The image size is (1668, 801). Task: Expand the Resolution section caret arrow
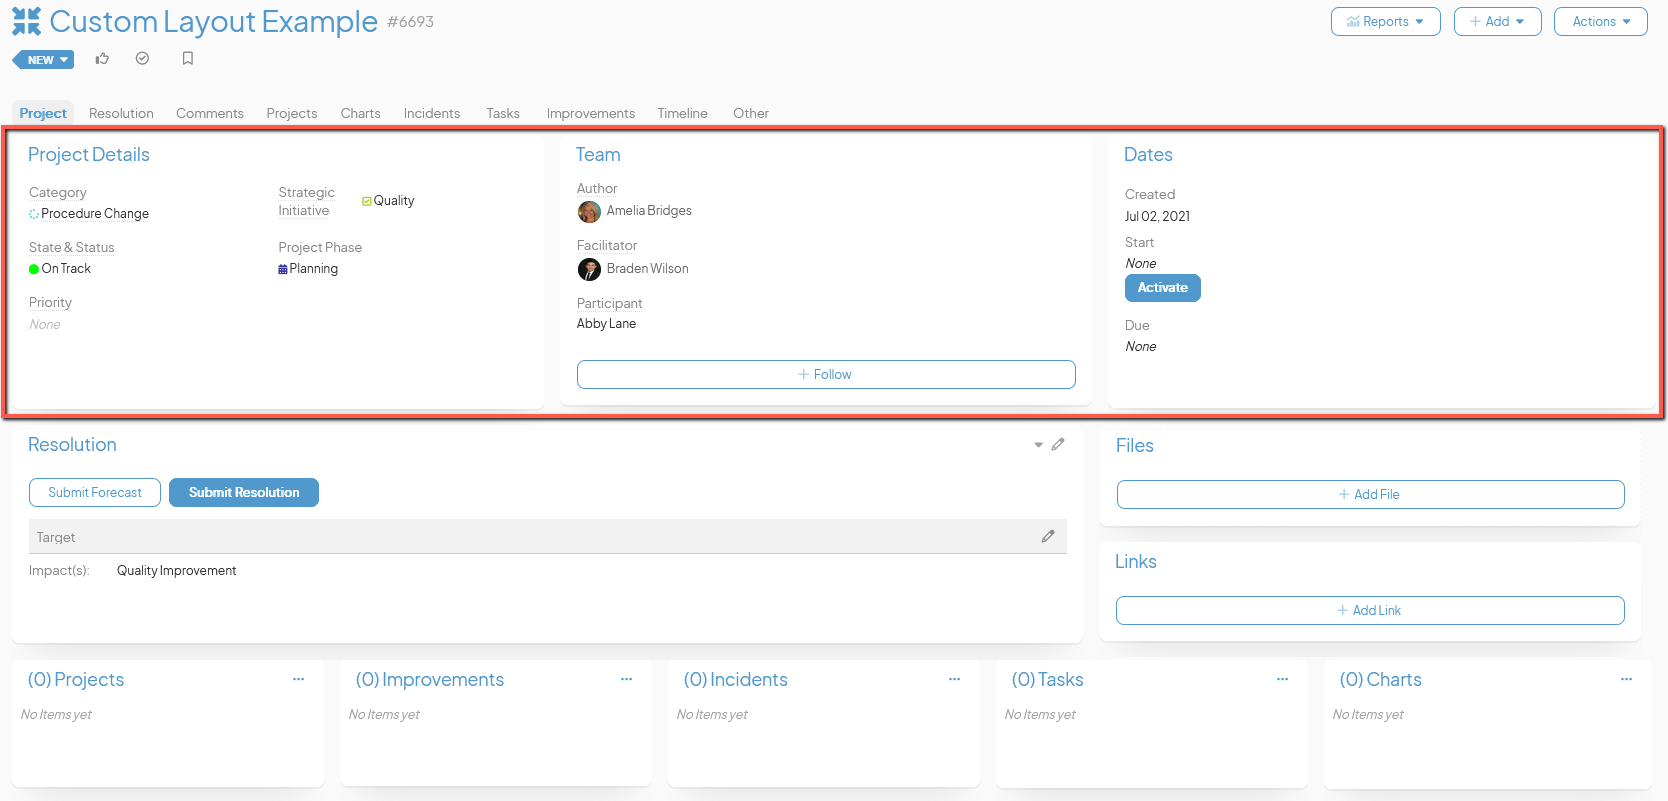click(1038, 445)
